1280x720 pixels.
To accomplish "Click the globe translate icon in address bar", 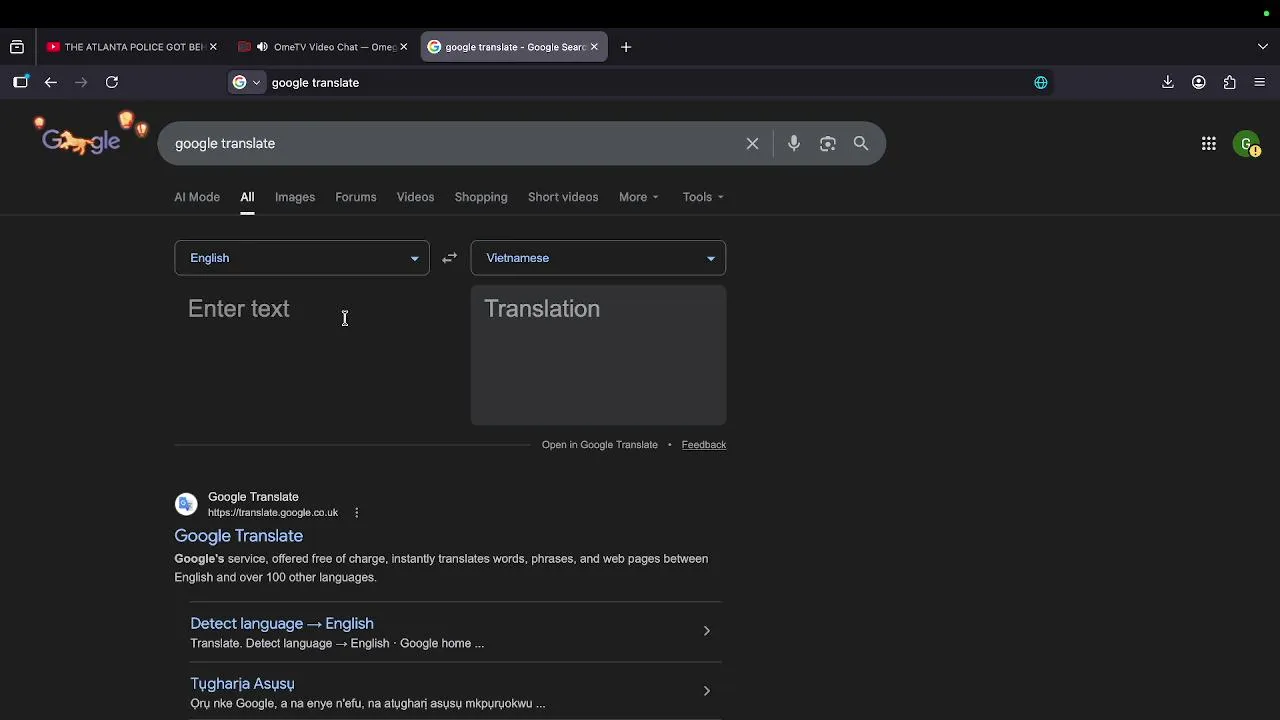I will click(1041, 83).
